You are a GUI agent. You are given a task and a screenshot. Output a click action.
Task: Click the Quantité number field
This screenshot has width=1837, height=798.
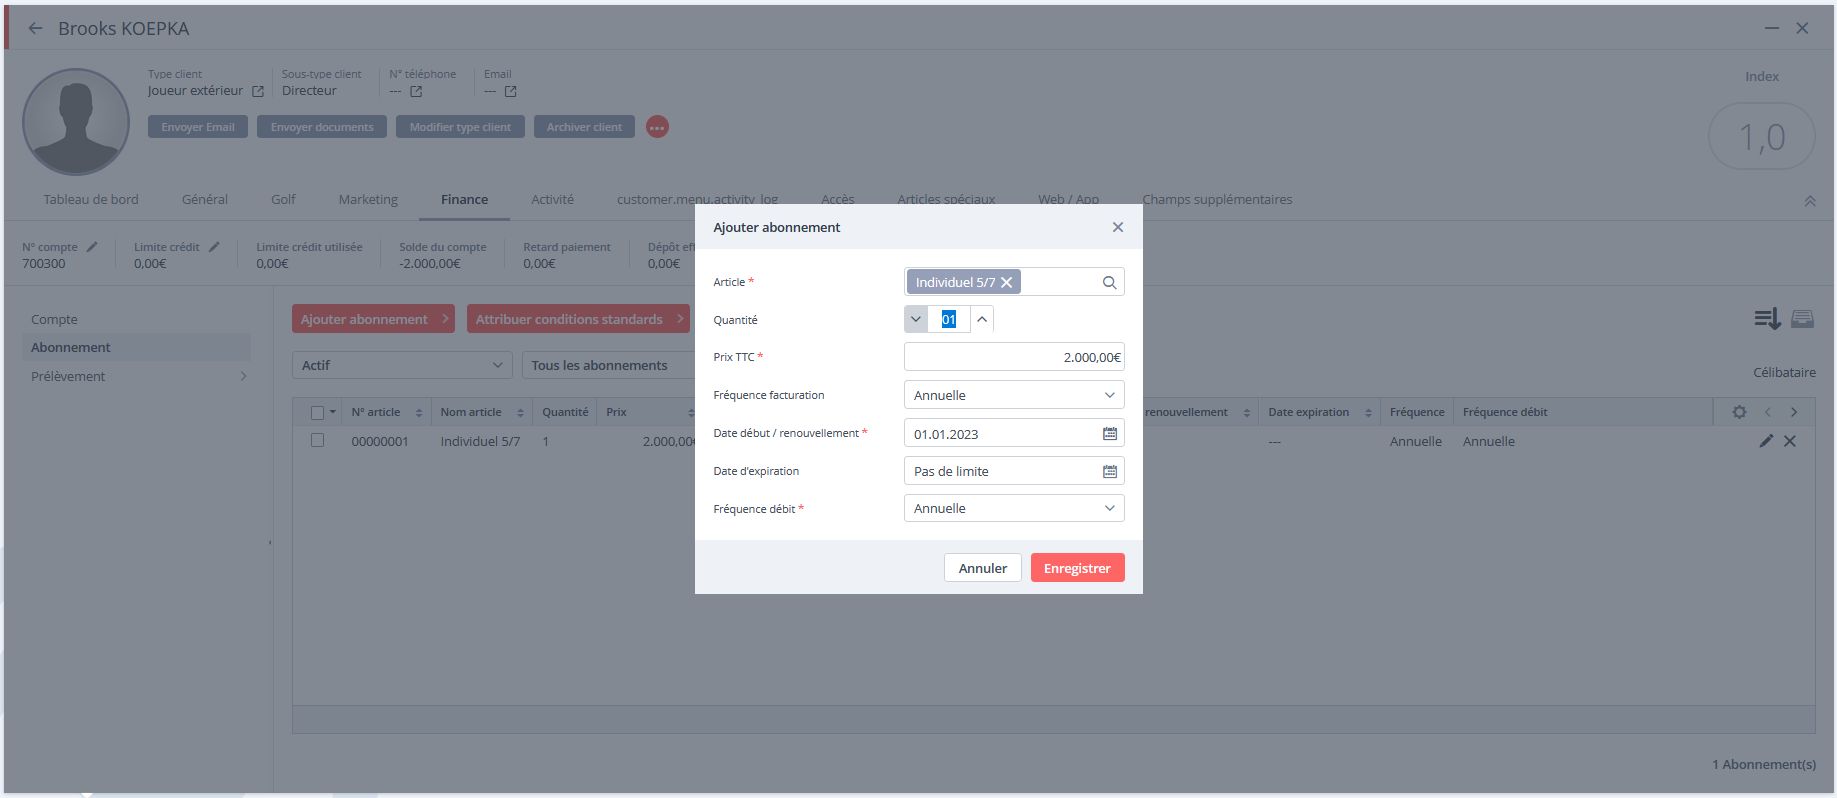pyautogui.click(x=949, y=319)
